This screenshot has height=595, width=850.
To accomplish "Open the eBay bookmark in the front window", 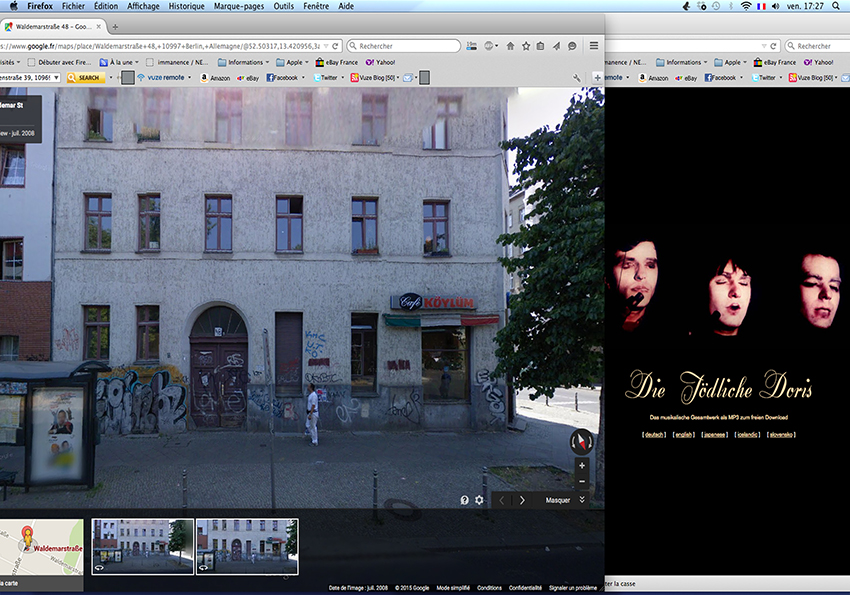I will click(248, 78).
